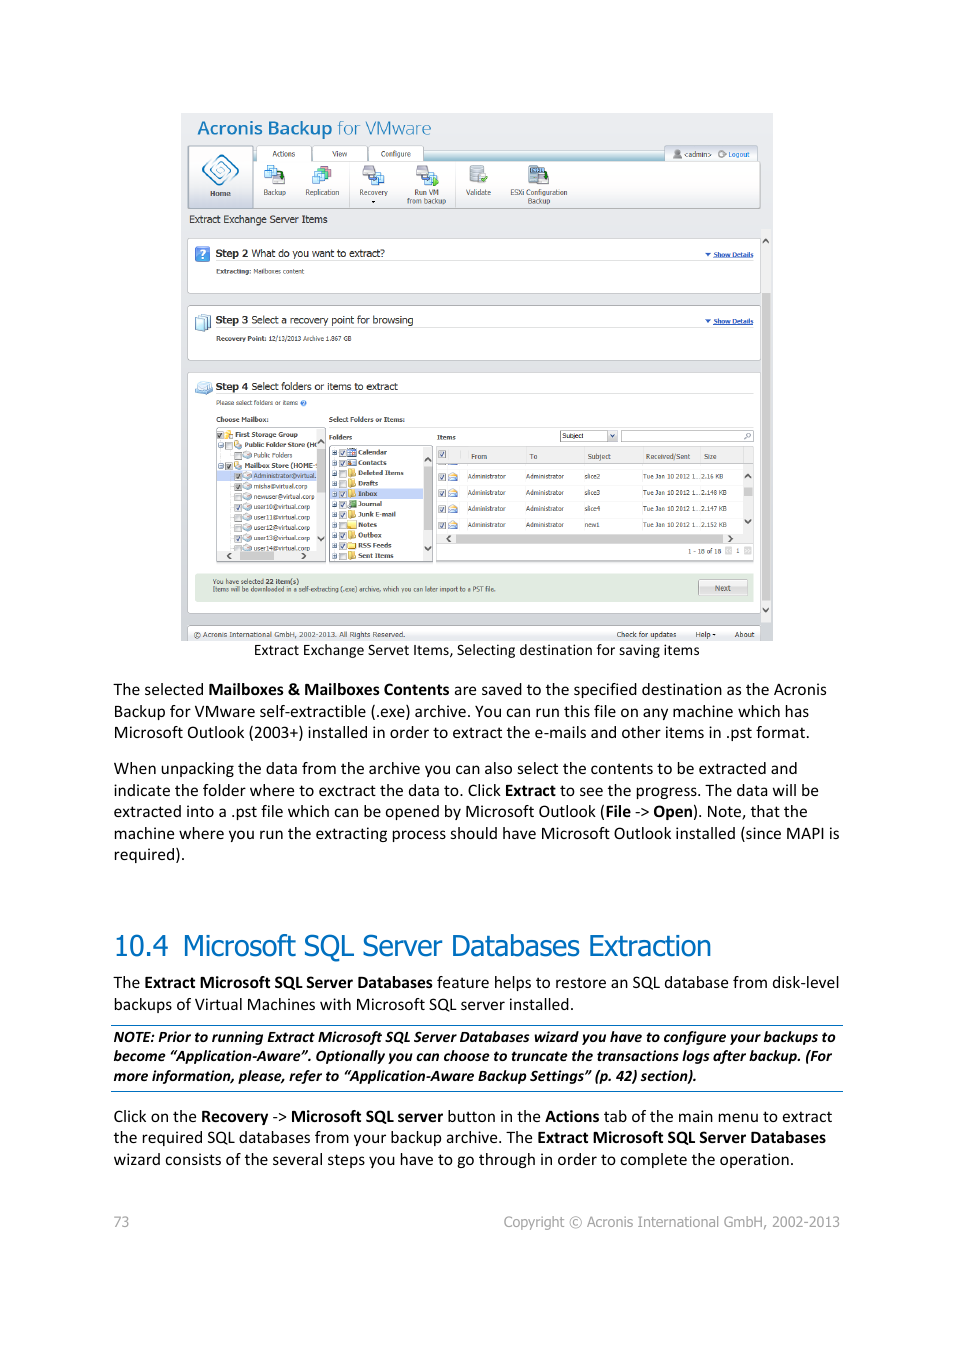
Task: Click the Calendar folder icon
Action: [352, 452]
